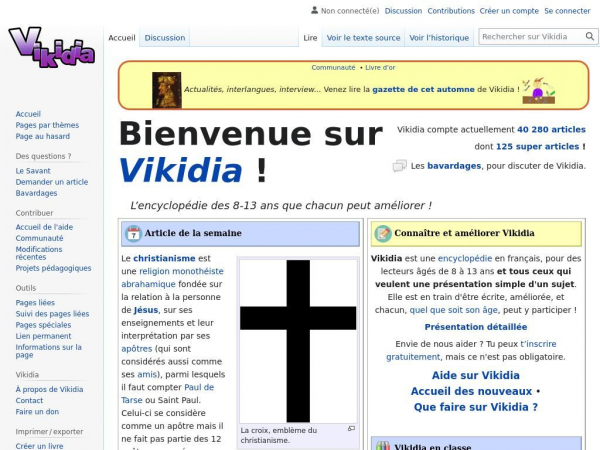
Task: Open Pages liées
Action: pyautogui.click(x=35, y=303)
